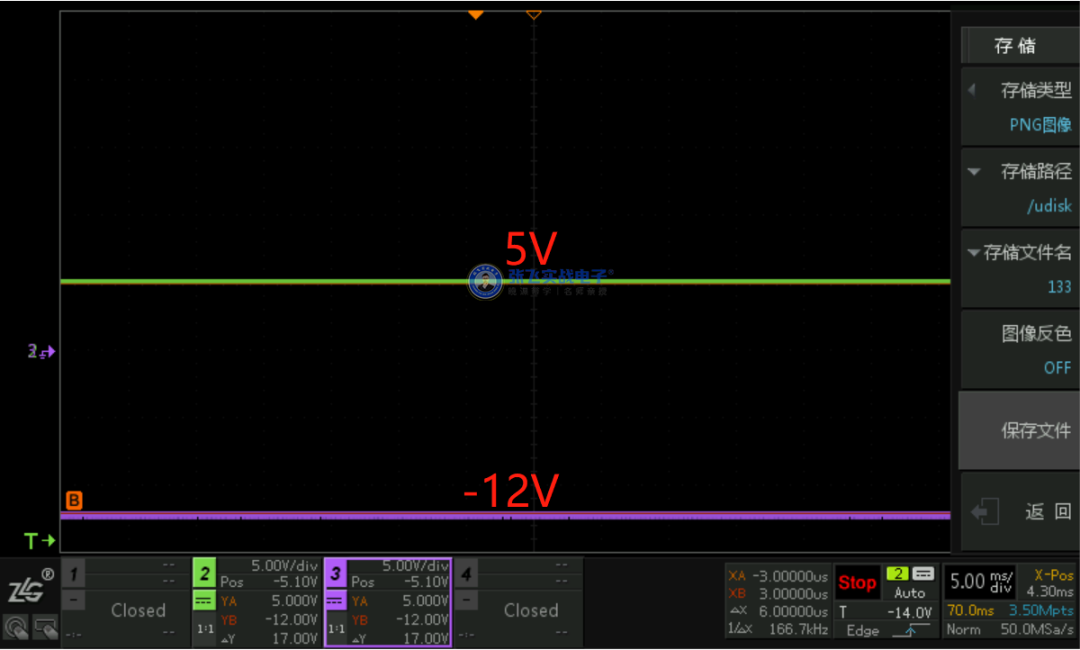Screen dimensions: 1080x650
Task: Select the green channel 2 number button
Action: (204, 573)
